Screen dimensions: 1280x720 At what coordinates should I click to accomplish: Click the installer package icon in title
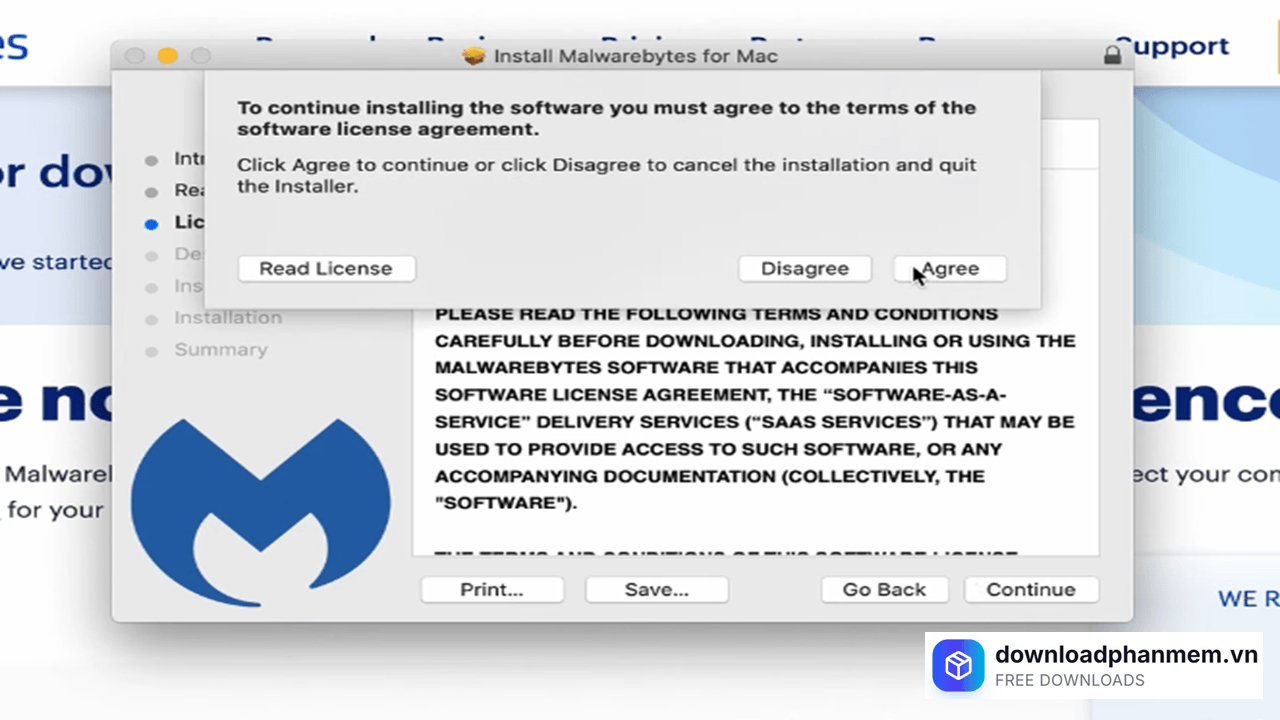(474, 56)
